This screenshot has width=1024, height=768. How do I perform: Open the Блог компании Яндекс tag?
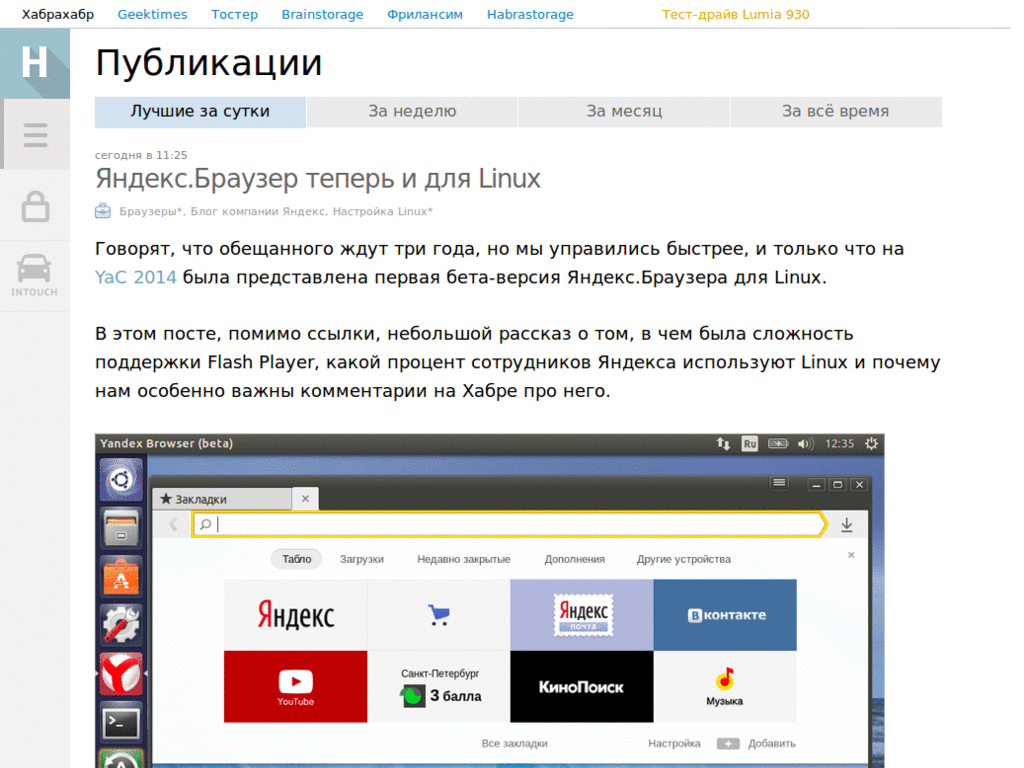point(257,212)
